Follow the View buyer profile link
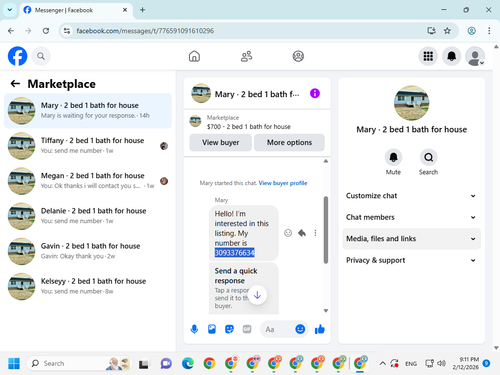Image resolution: width=500 pixels, height=375 pixels. click(x=283, y=183)
